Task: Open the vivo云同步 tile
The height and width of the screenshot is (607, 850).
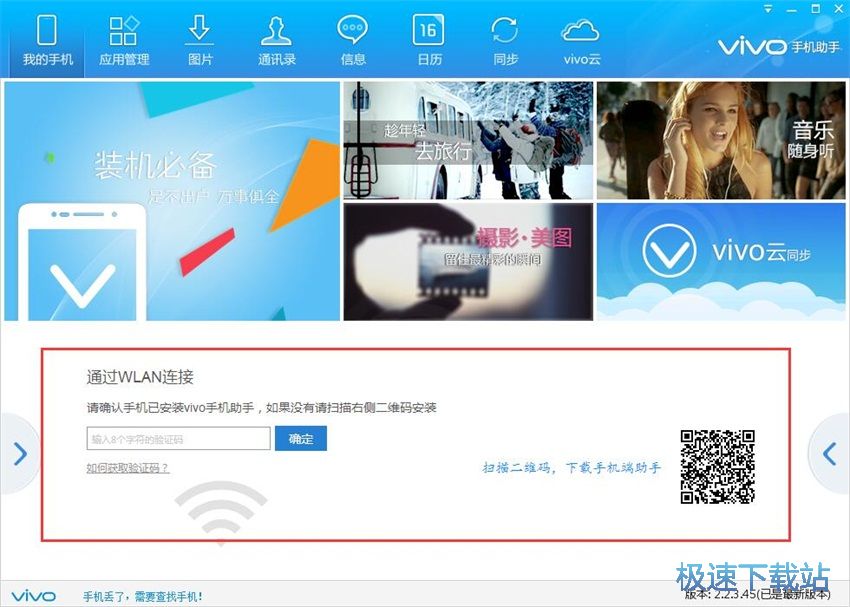Action: point(721,262)
